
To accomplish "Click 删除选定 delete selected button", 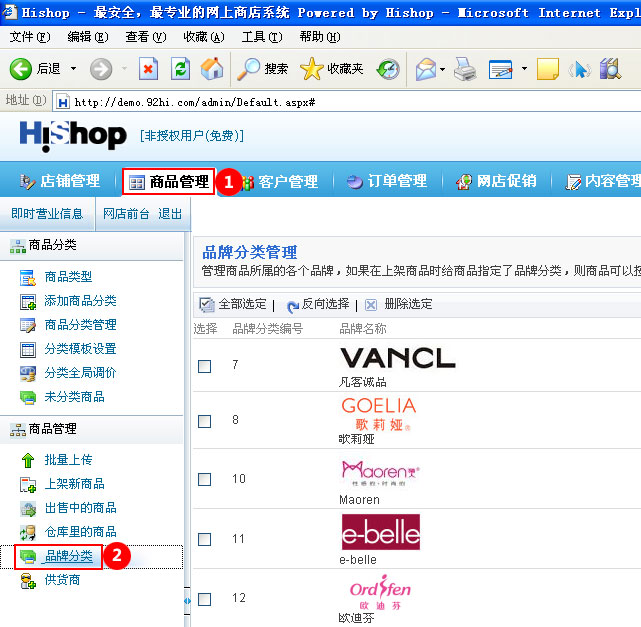I will tap(398, 304).
